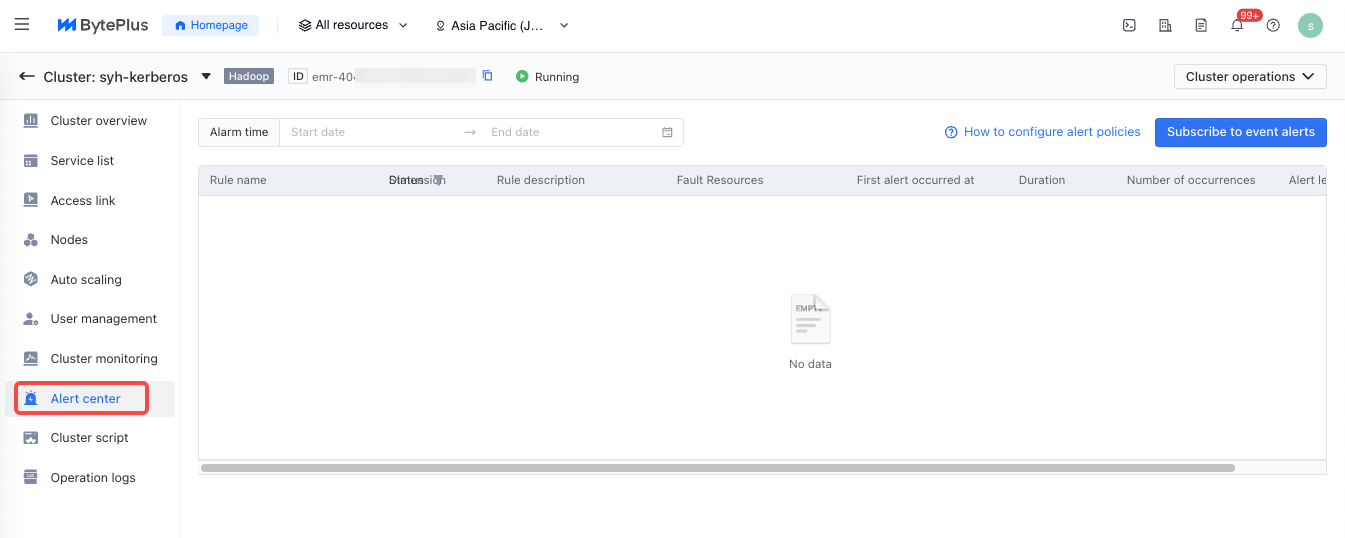
Task: Click the help question mark icon
Action: coord(1273,26)
